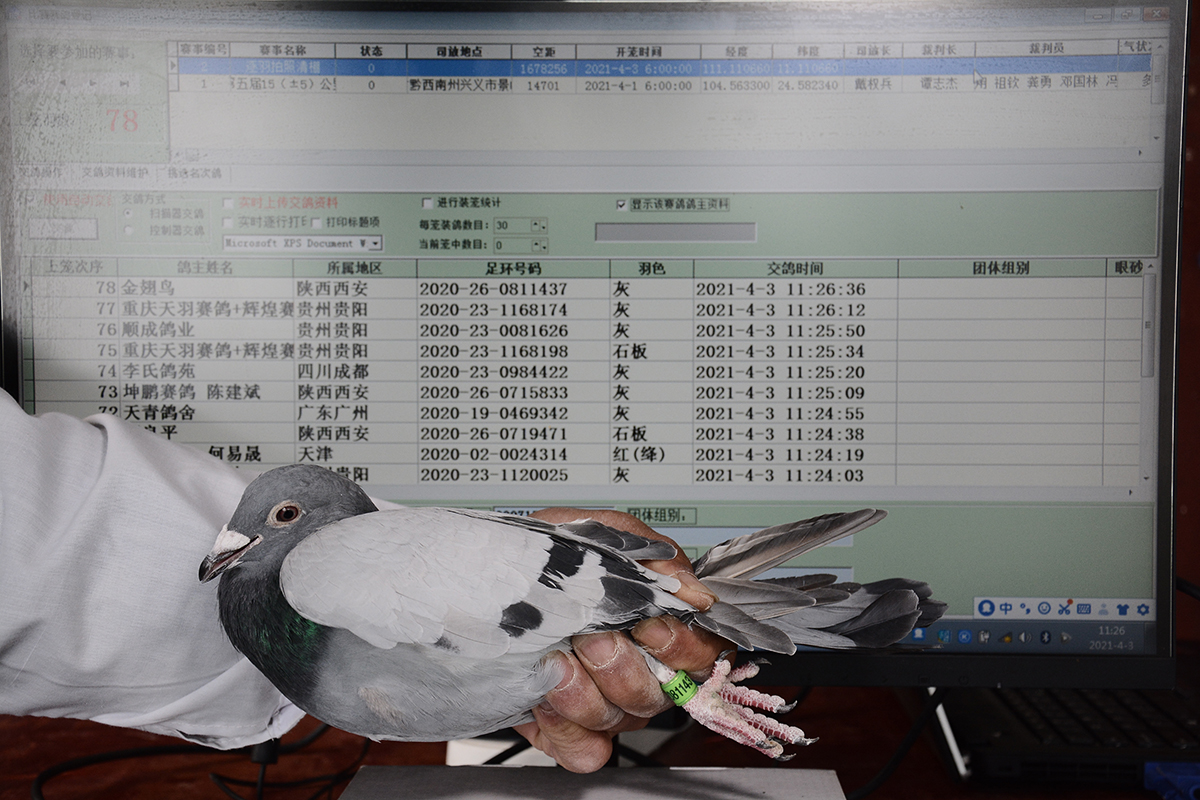Screen dimensions: 1200x800
Task: Toggle the 实时进行打印 checkbox
Action: click(228, 222)
